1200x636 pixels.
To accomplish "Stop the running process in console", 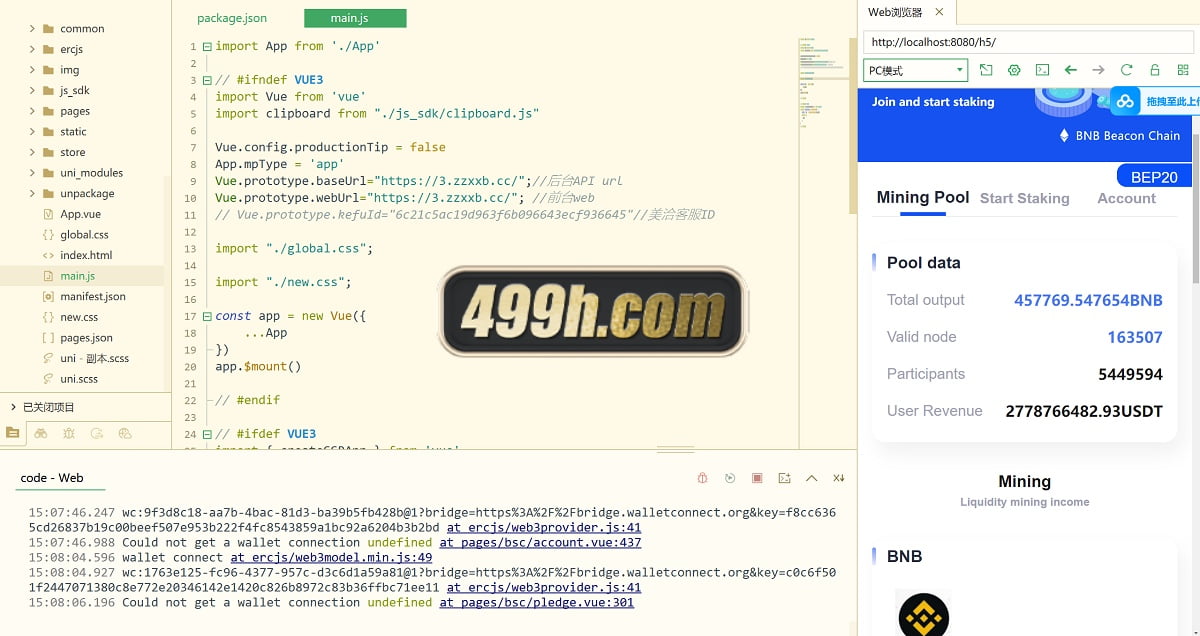I will (757, 478).
